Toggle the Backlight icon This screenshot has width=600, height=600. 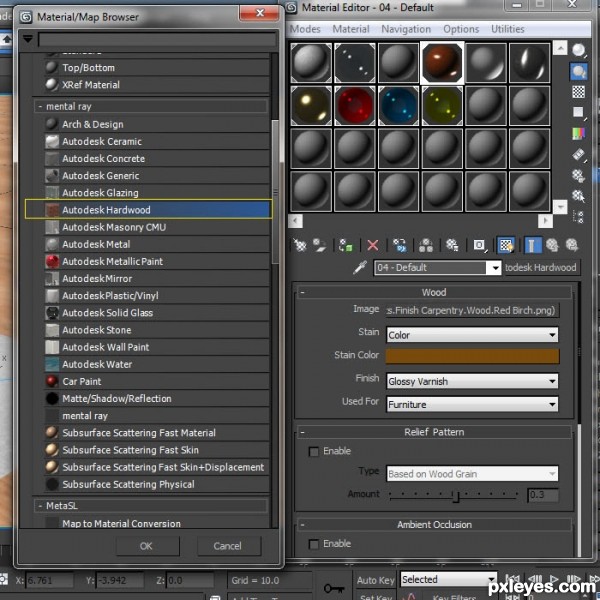point(579,71)
